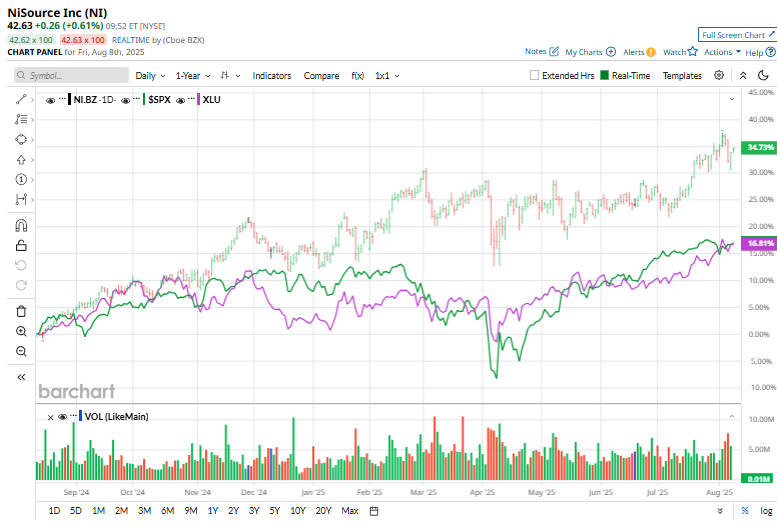
Task: Click the XLU purple color swatch
Action: point(198,100)
